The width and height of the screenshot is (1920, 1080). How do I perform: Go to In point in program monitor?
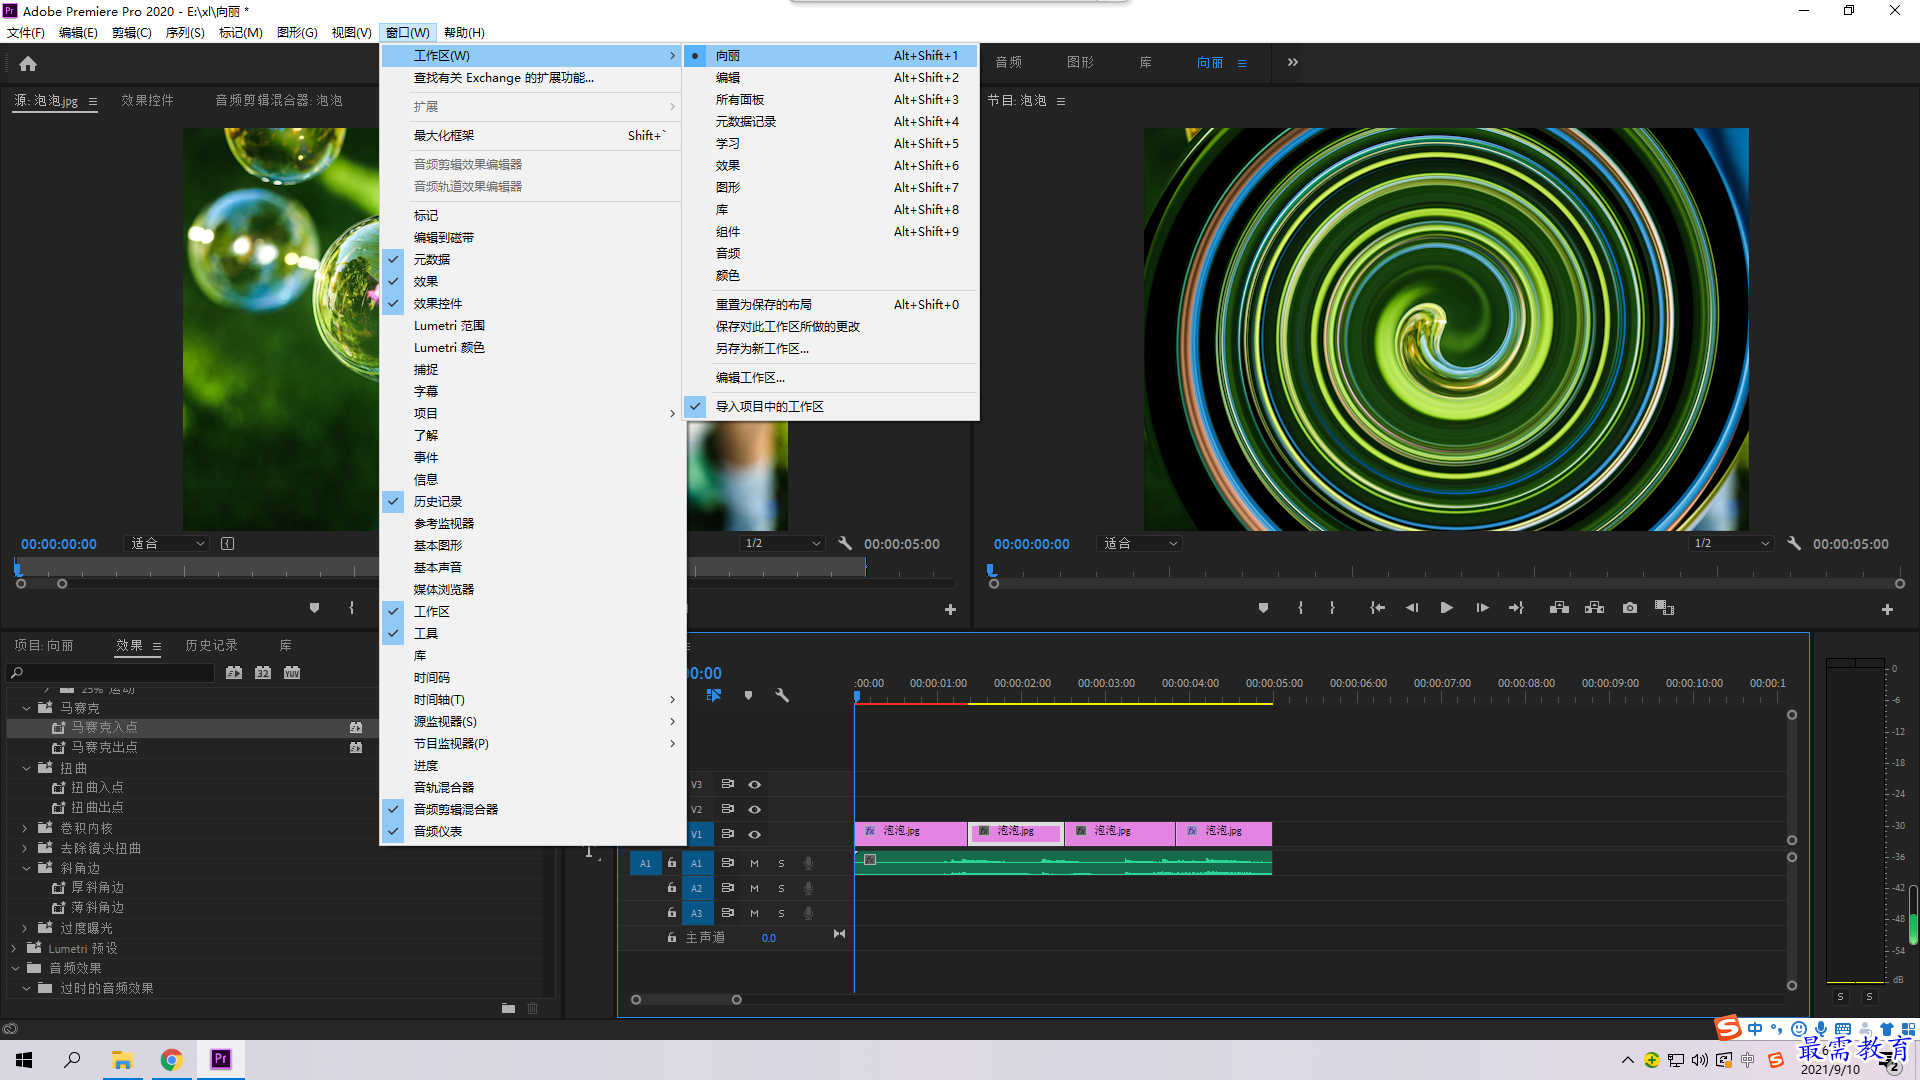[x=1377, y=608]
